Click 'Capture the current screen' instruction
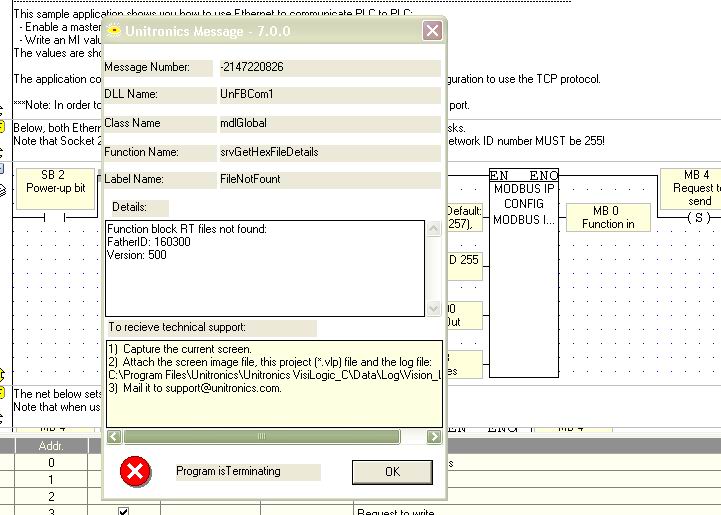Viewport: 721px width, 515px height. [180, 349]
